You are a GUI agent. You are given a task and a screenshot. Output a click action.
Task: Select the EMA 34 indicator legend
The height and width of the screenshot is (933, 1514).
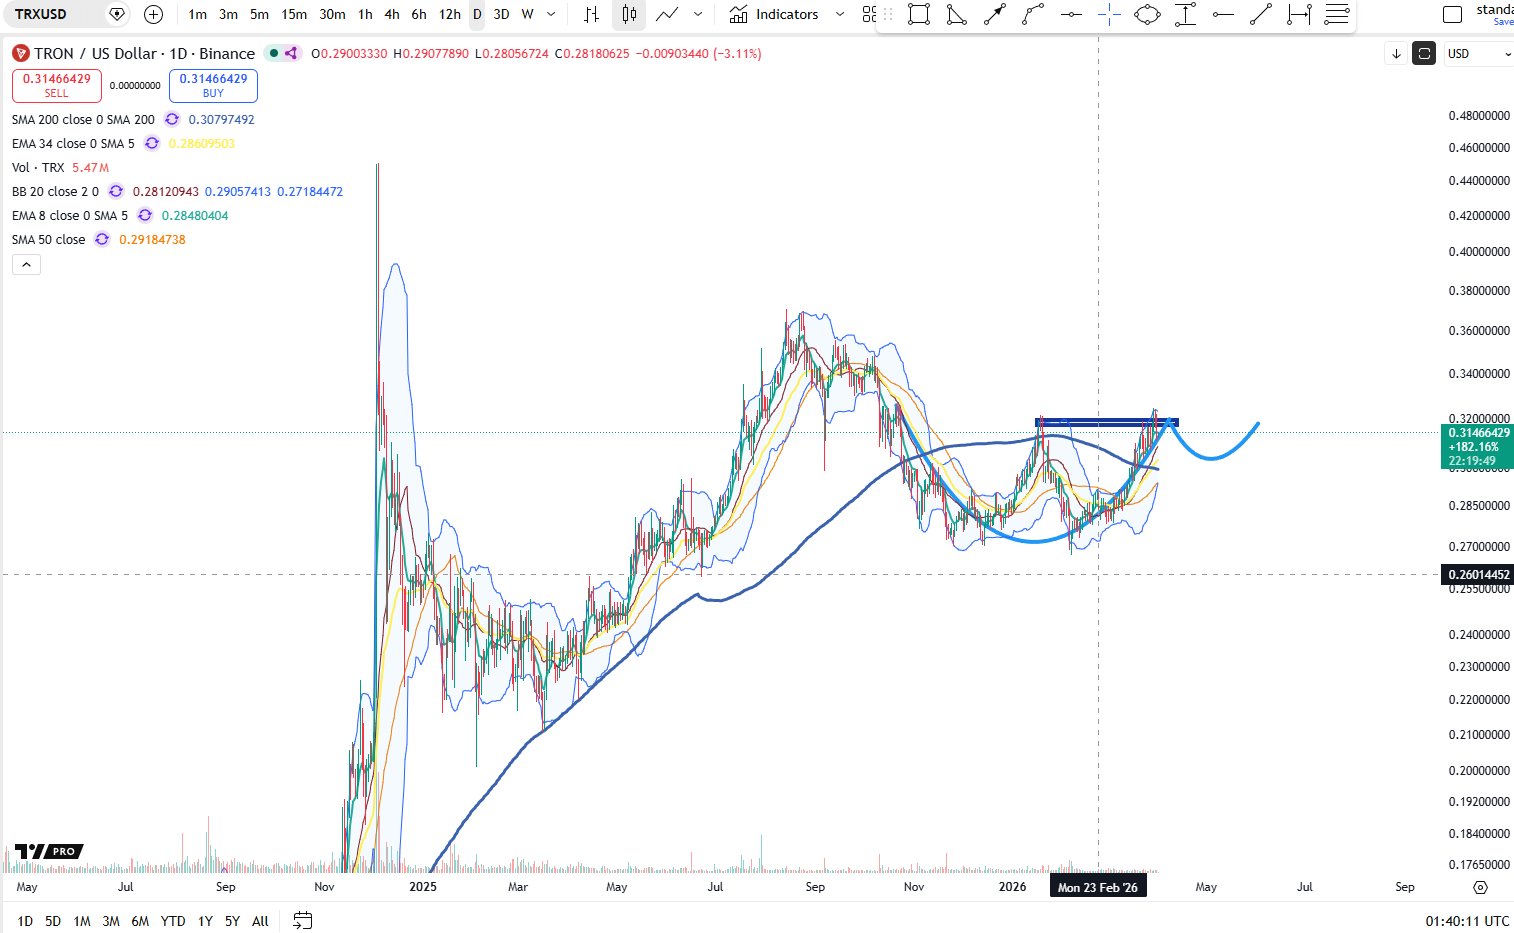[x=73, y=143]
